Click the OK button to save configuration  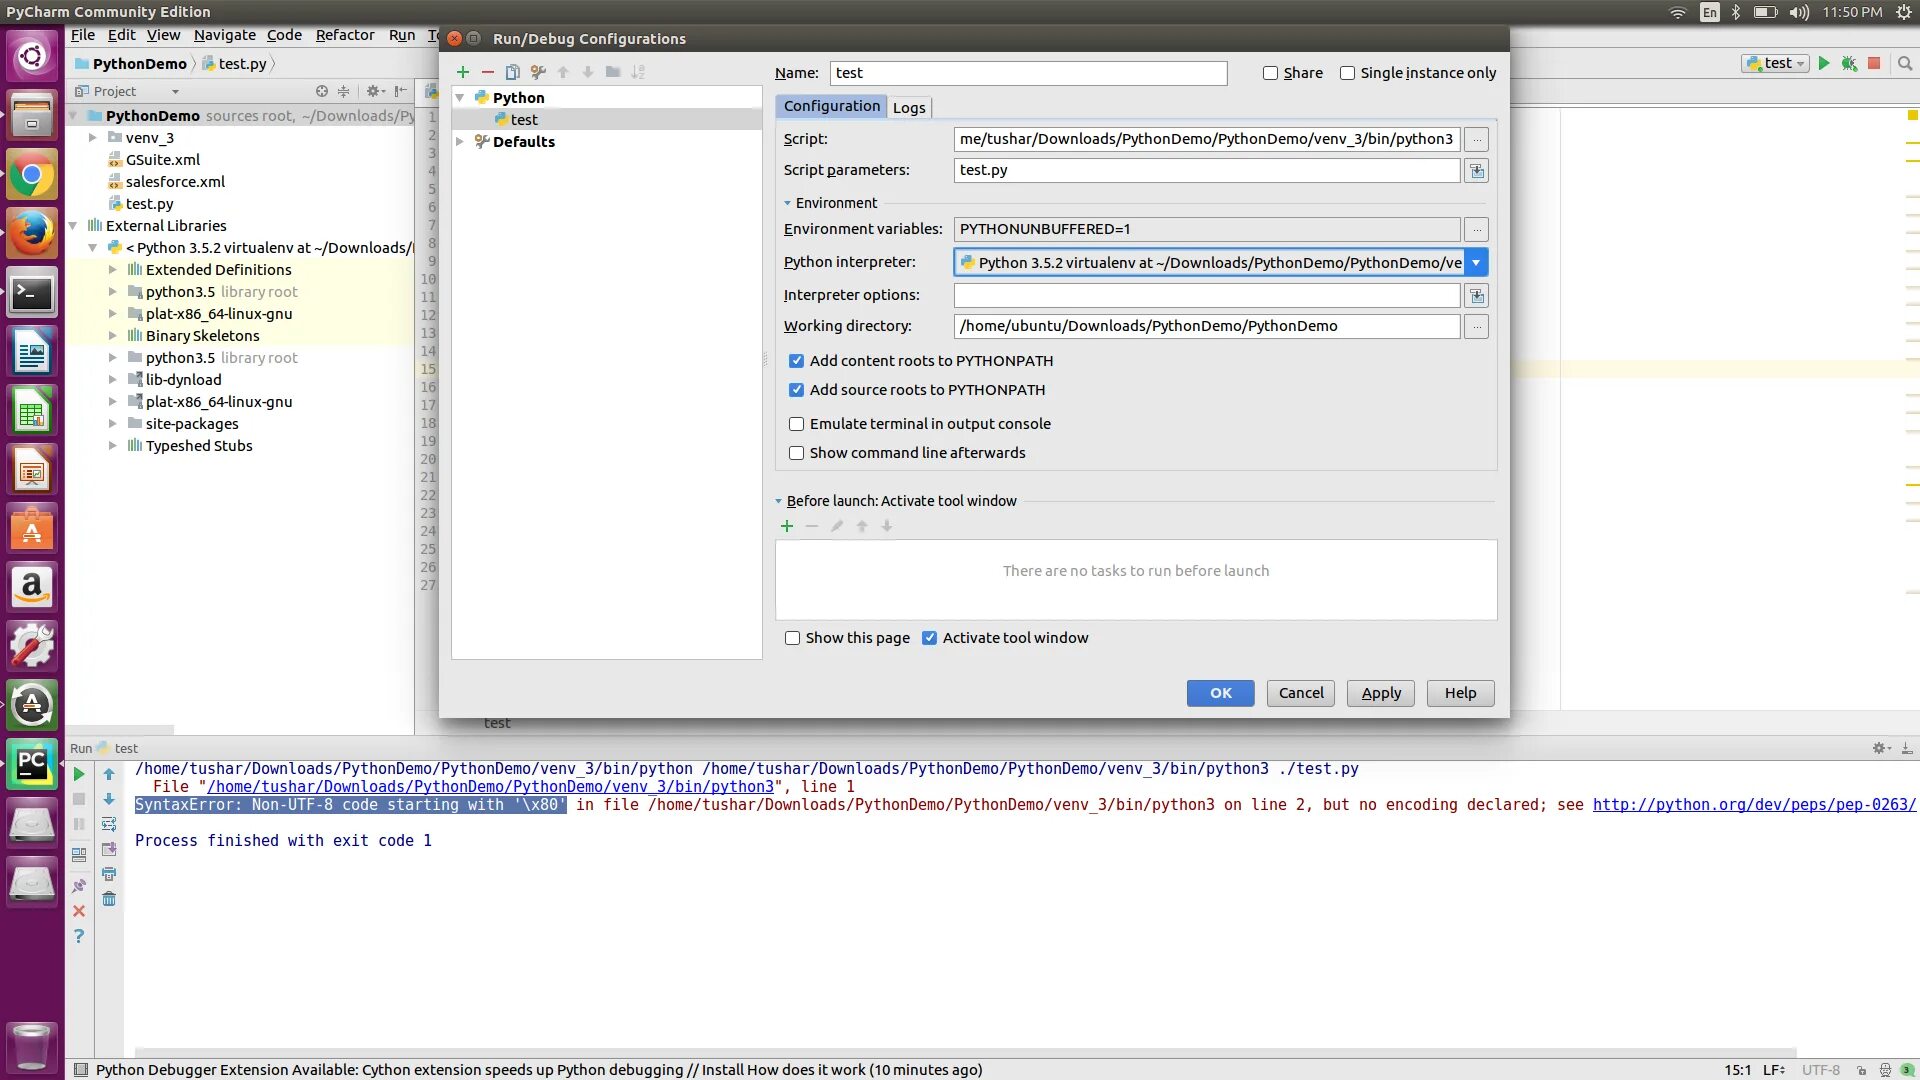[x=1220, y=692]
